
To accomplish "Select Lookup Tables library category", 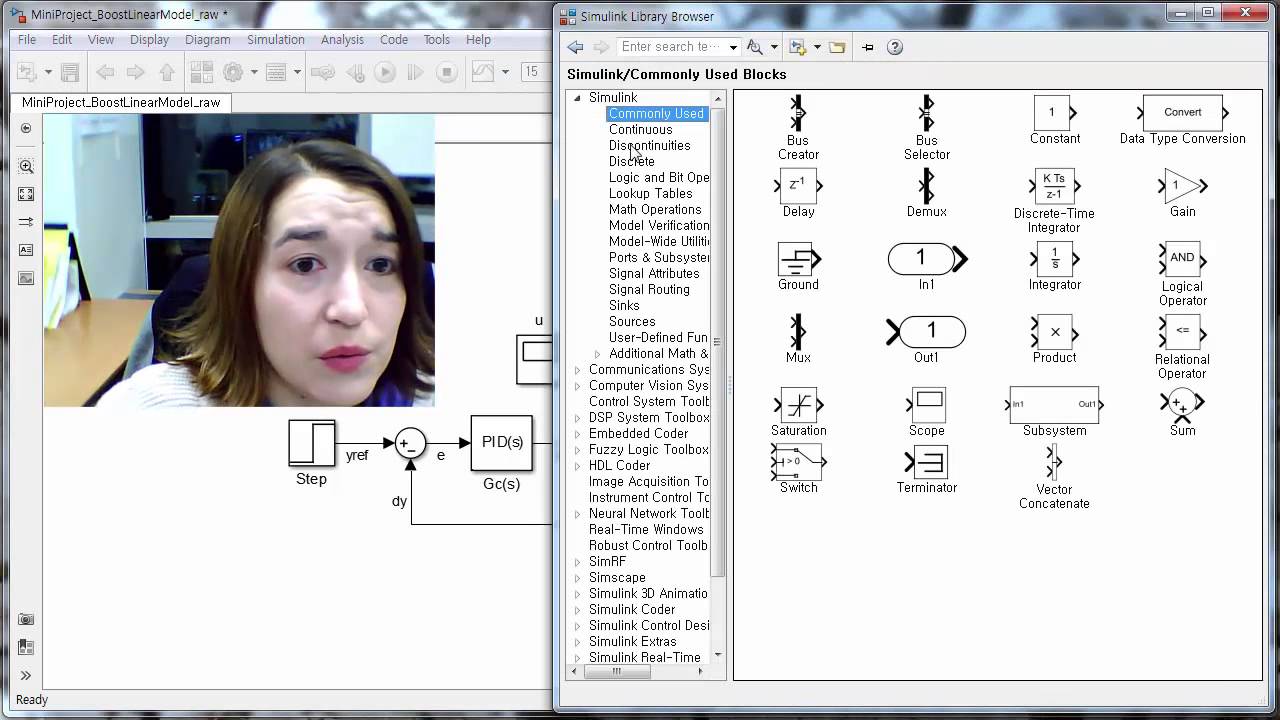I will pyautogui.click(x=650, y=194).
